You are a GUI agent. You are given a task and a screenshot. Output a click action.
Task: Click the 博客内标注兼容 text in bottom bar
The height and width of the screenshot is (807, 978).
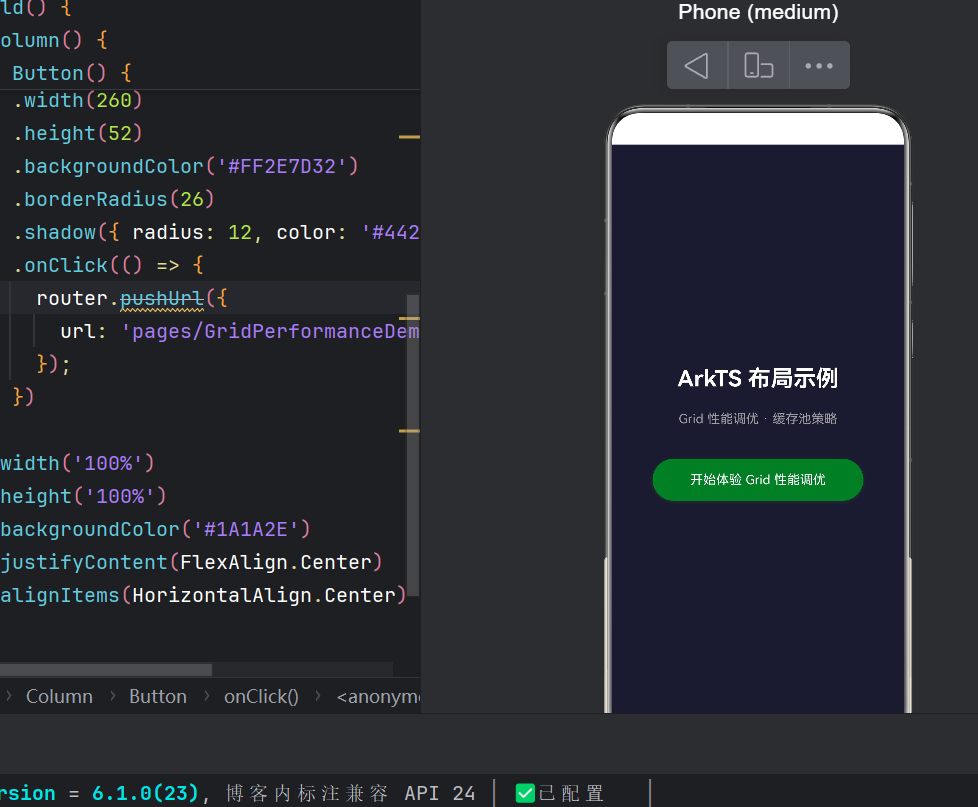(x=307, y=793)
